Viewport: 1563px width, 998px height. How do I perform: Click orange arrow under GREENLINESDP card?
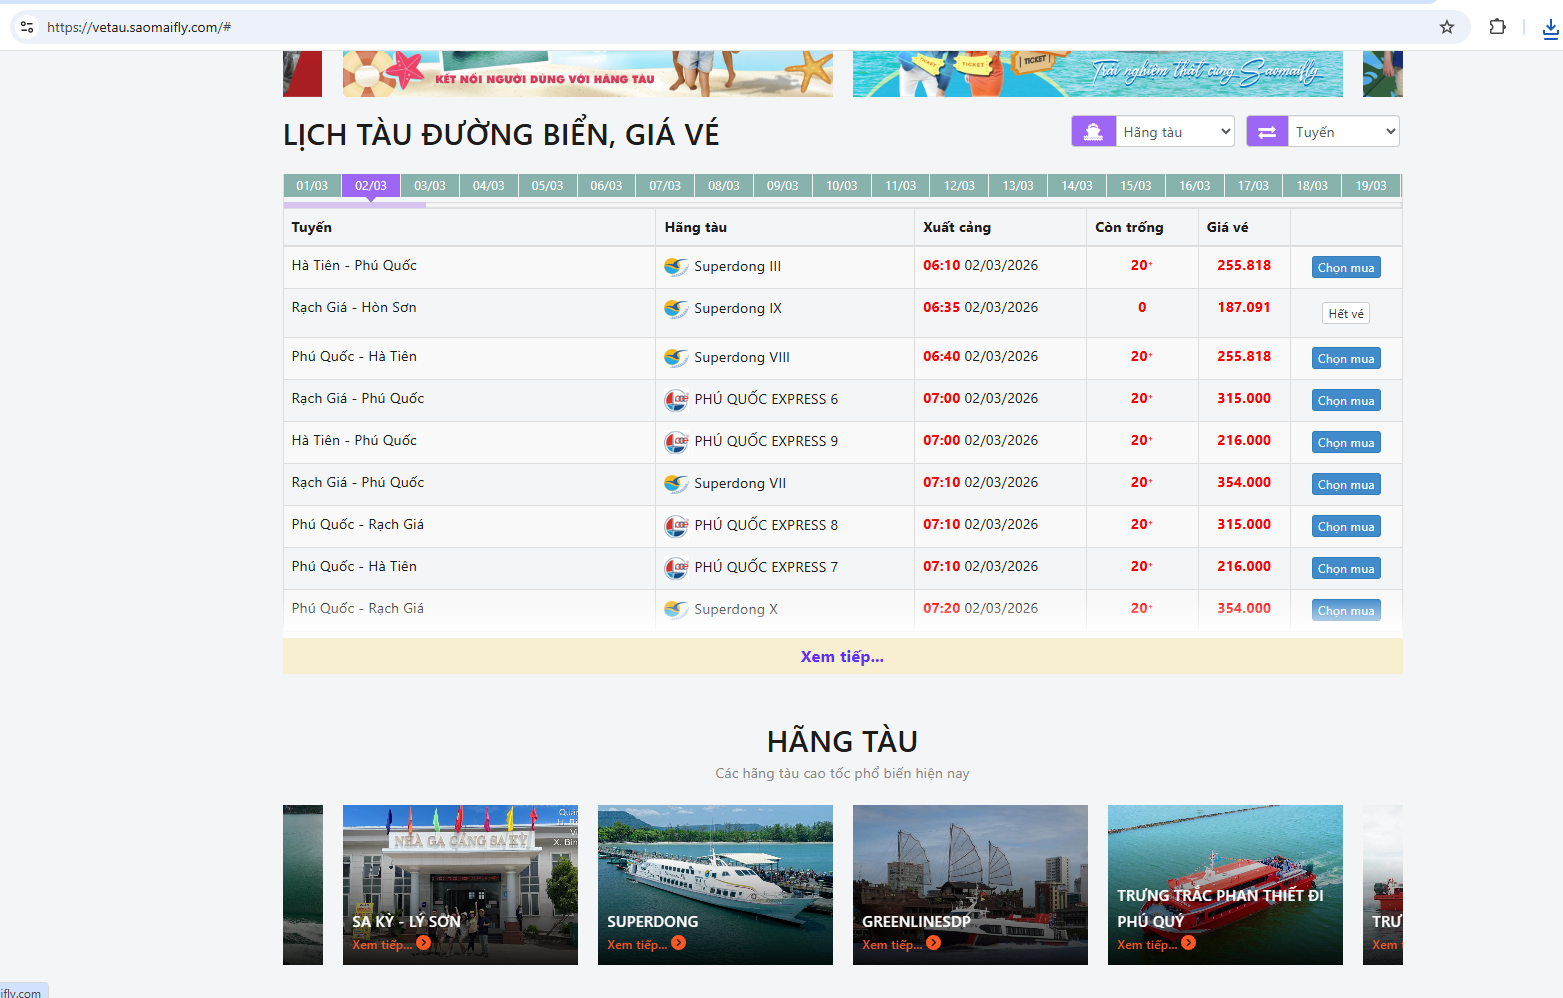point(934,943)
